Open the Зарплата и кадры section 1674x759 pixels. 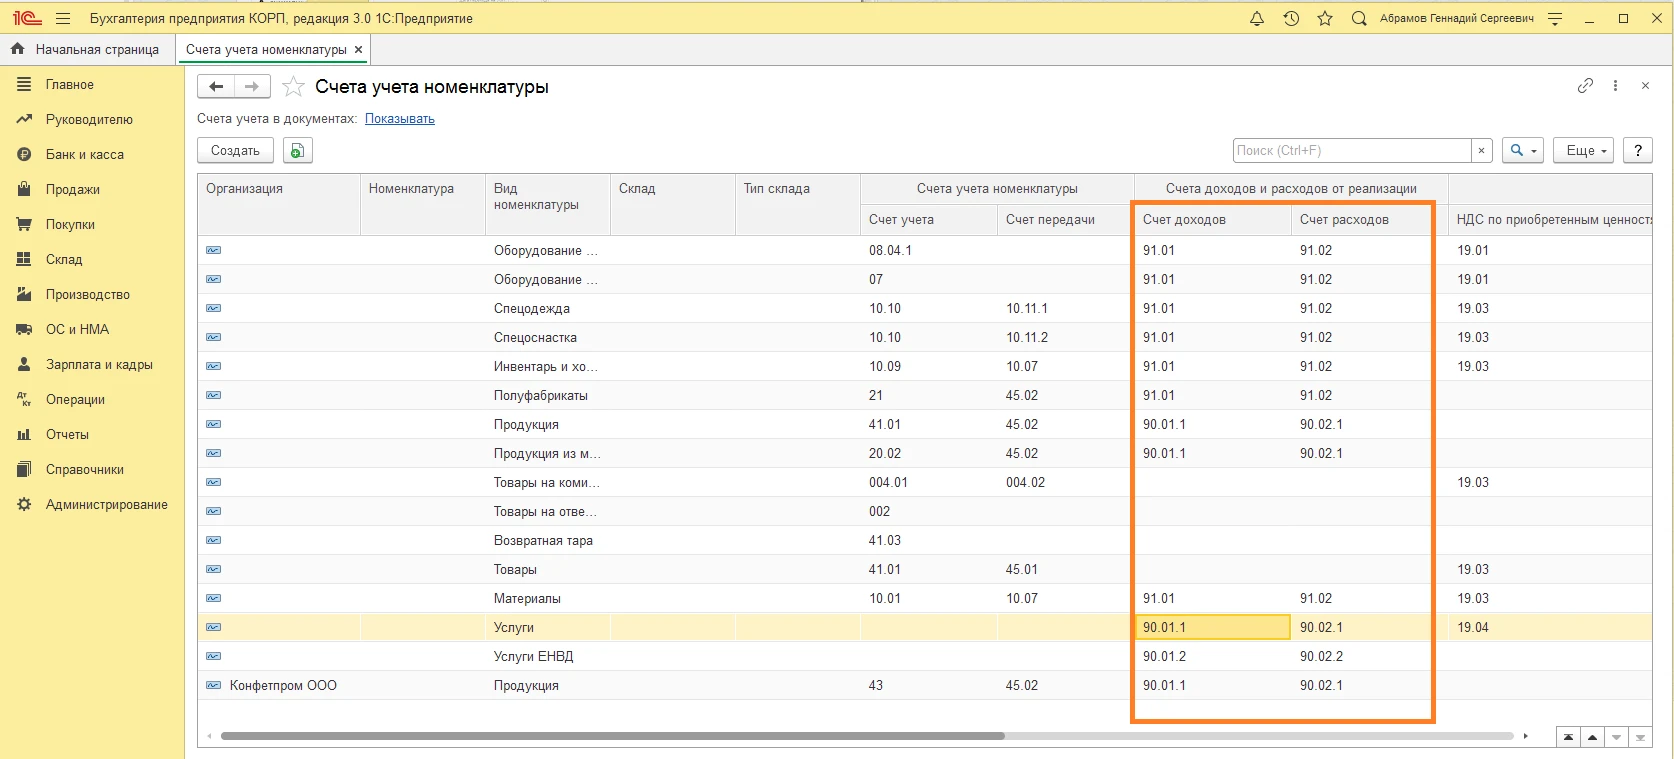(x=98, y=365)
